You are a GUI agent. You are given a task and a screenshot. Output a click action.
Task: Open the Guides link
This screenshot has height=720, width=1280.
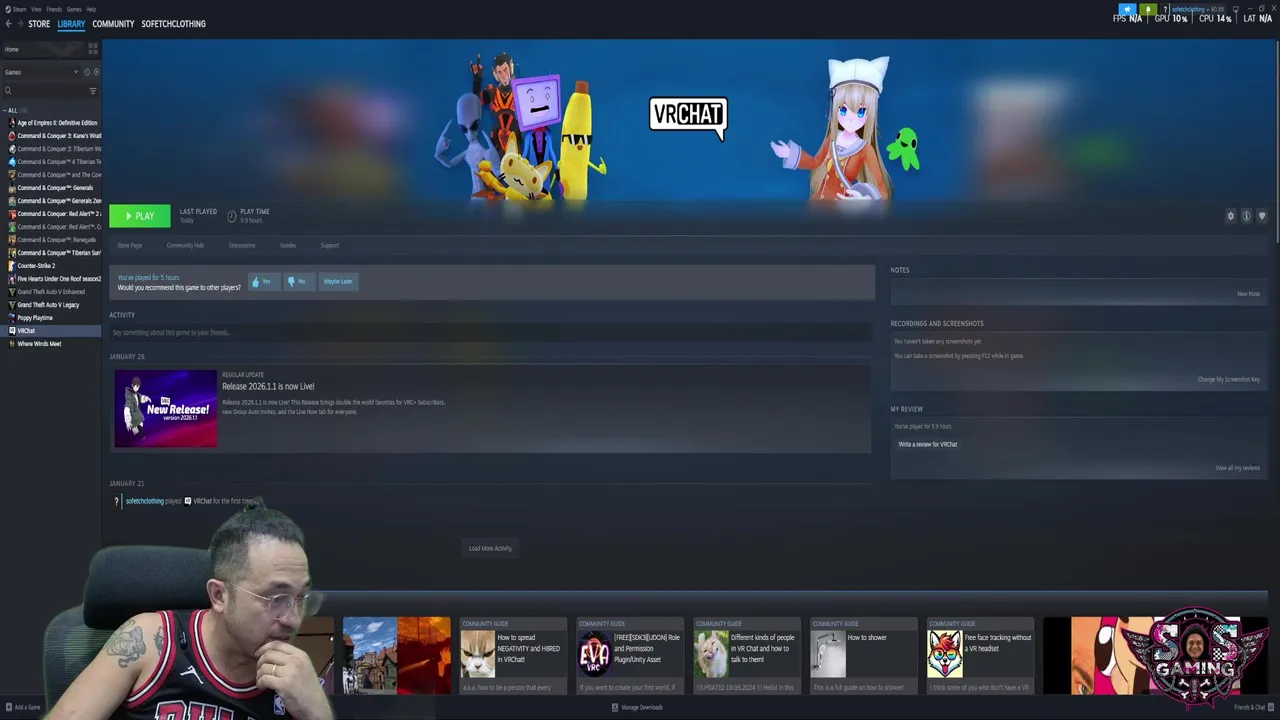click(x=288, y=245)
